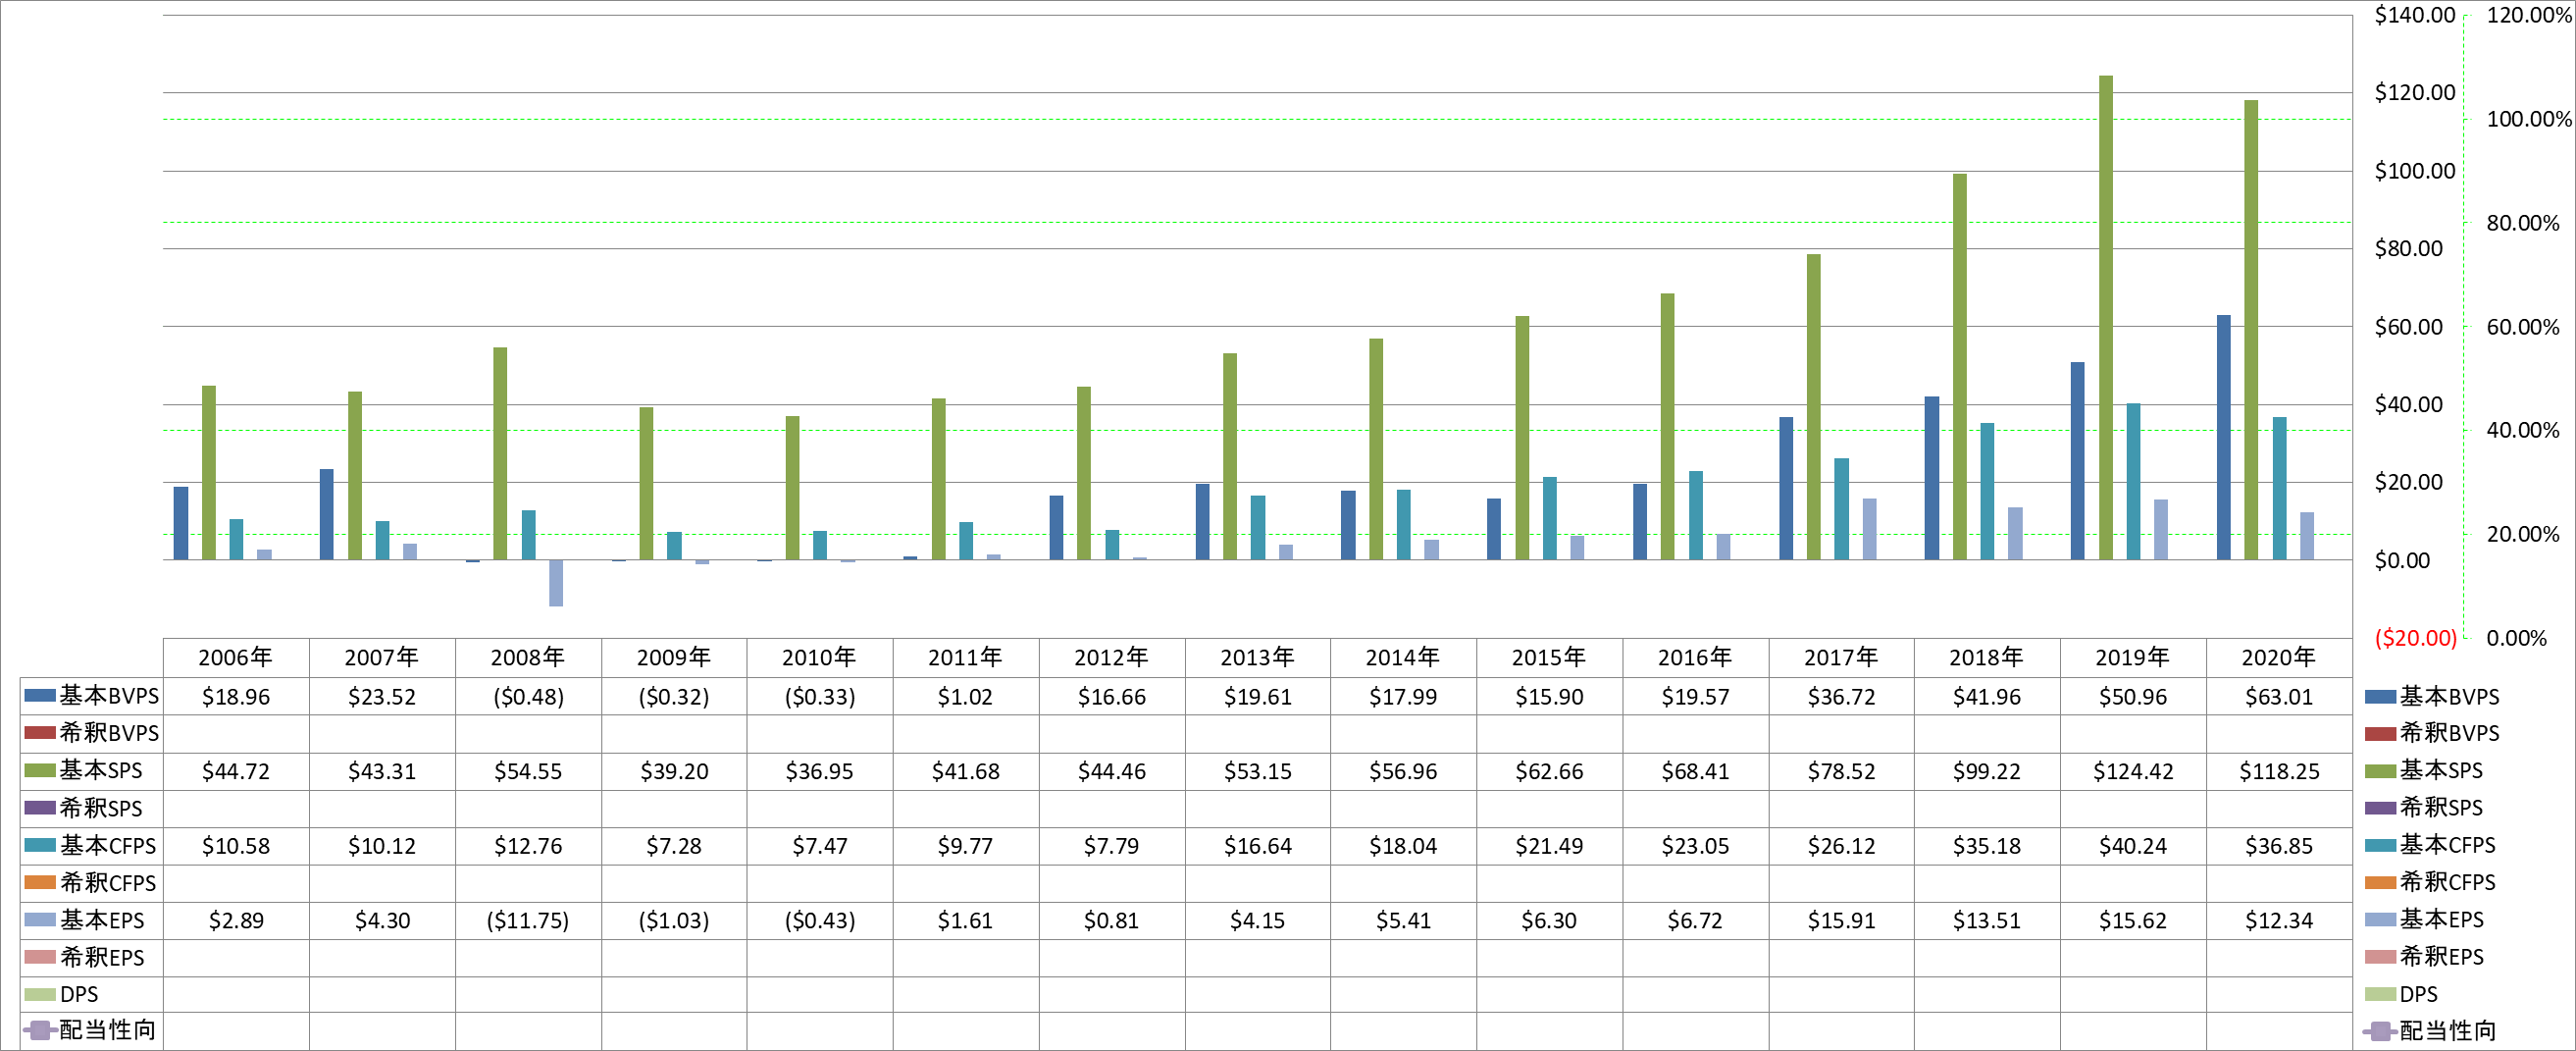The image size is (2576, 1051).
Task: Click the 0.00% secondary axis label
Action: (2516, 638)
